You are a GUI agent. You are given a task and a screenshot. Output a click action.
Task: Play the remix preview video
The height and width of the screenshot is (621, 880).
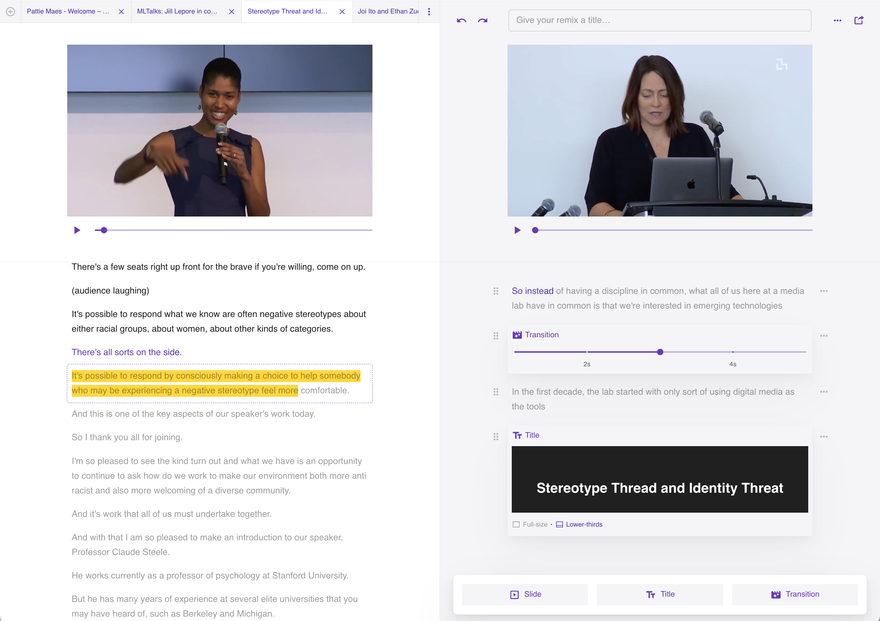[517, 230]
